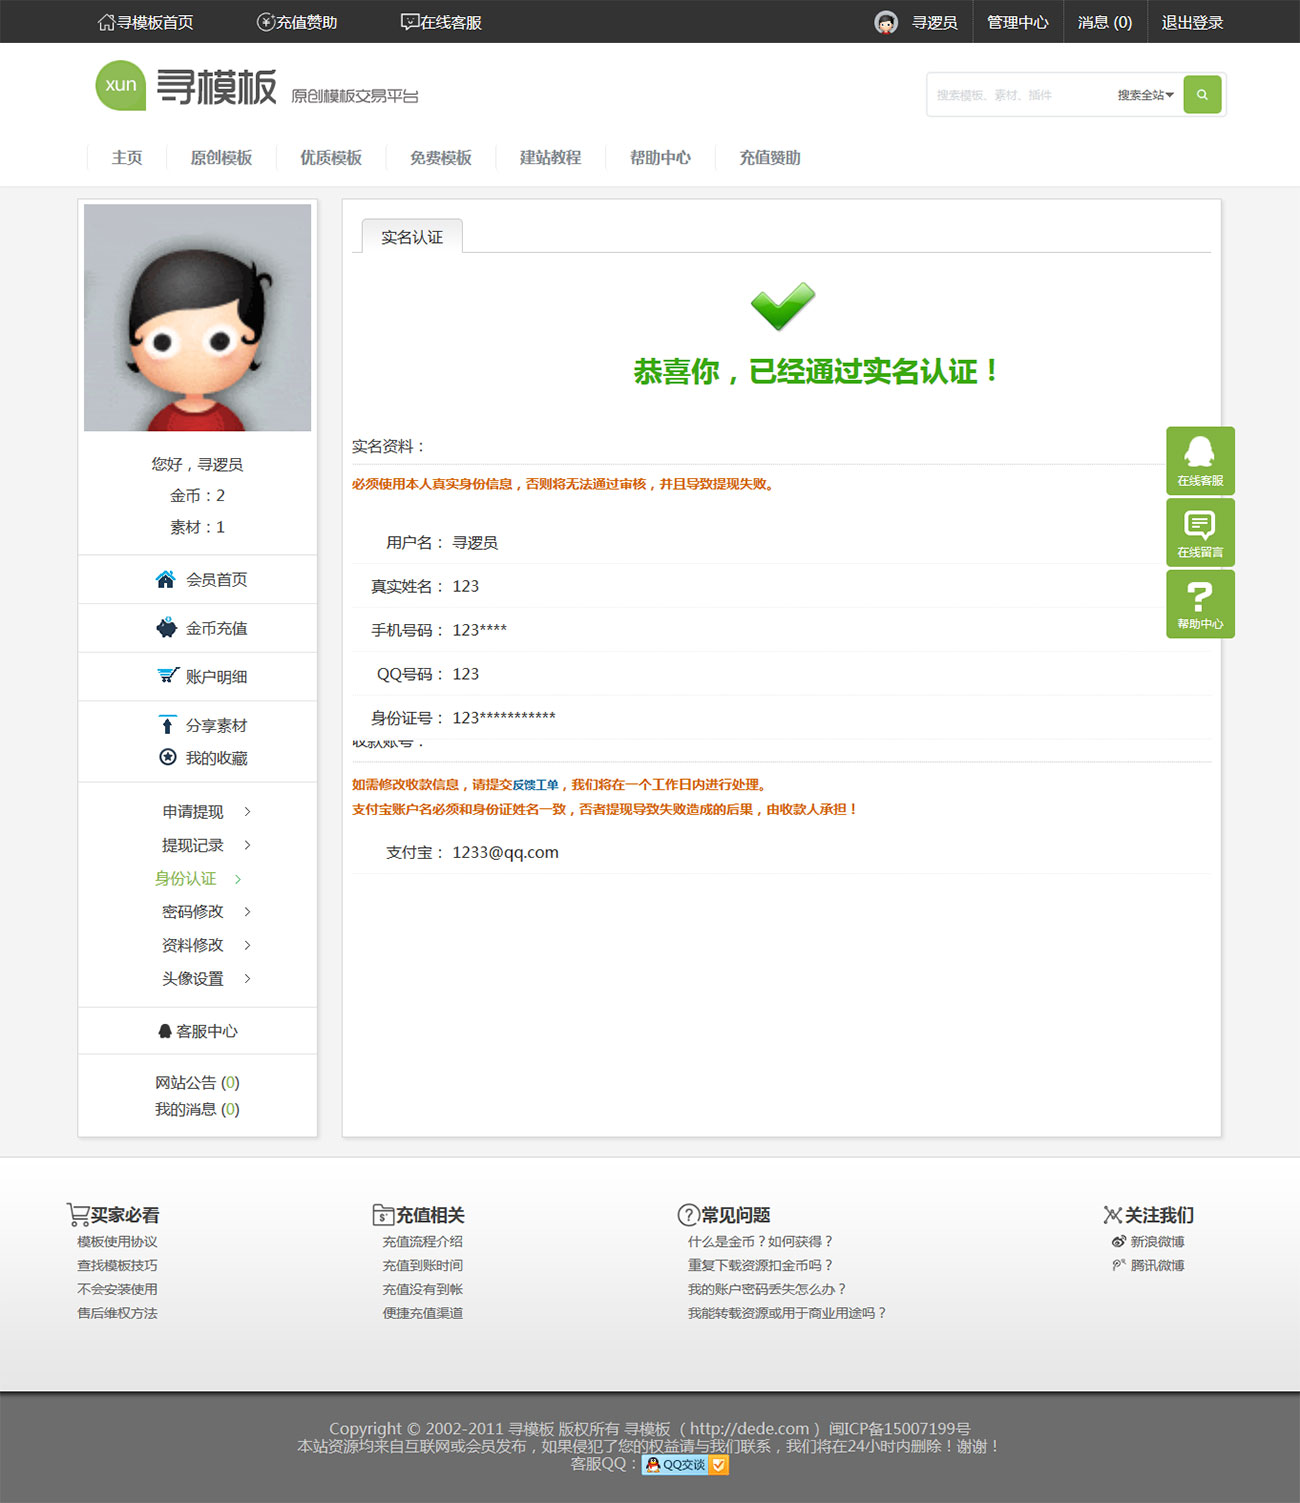Click the green search magnifier button
This screenshot has width=1300, height=1503.
[1202, 95]
